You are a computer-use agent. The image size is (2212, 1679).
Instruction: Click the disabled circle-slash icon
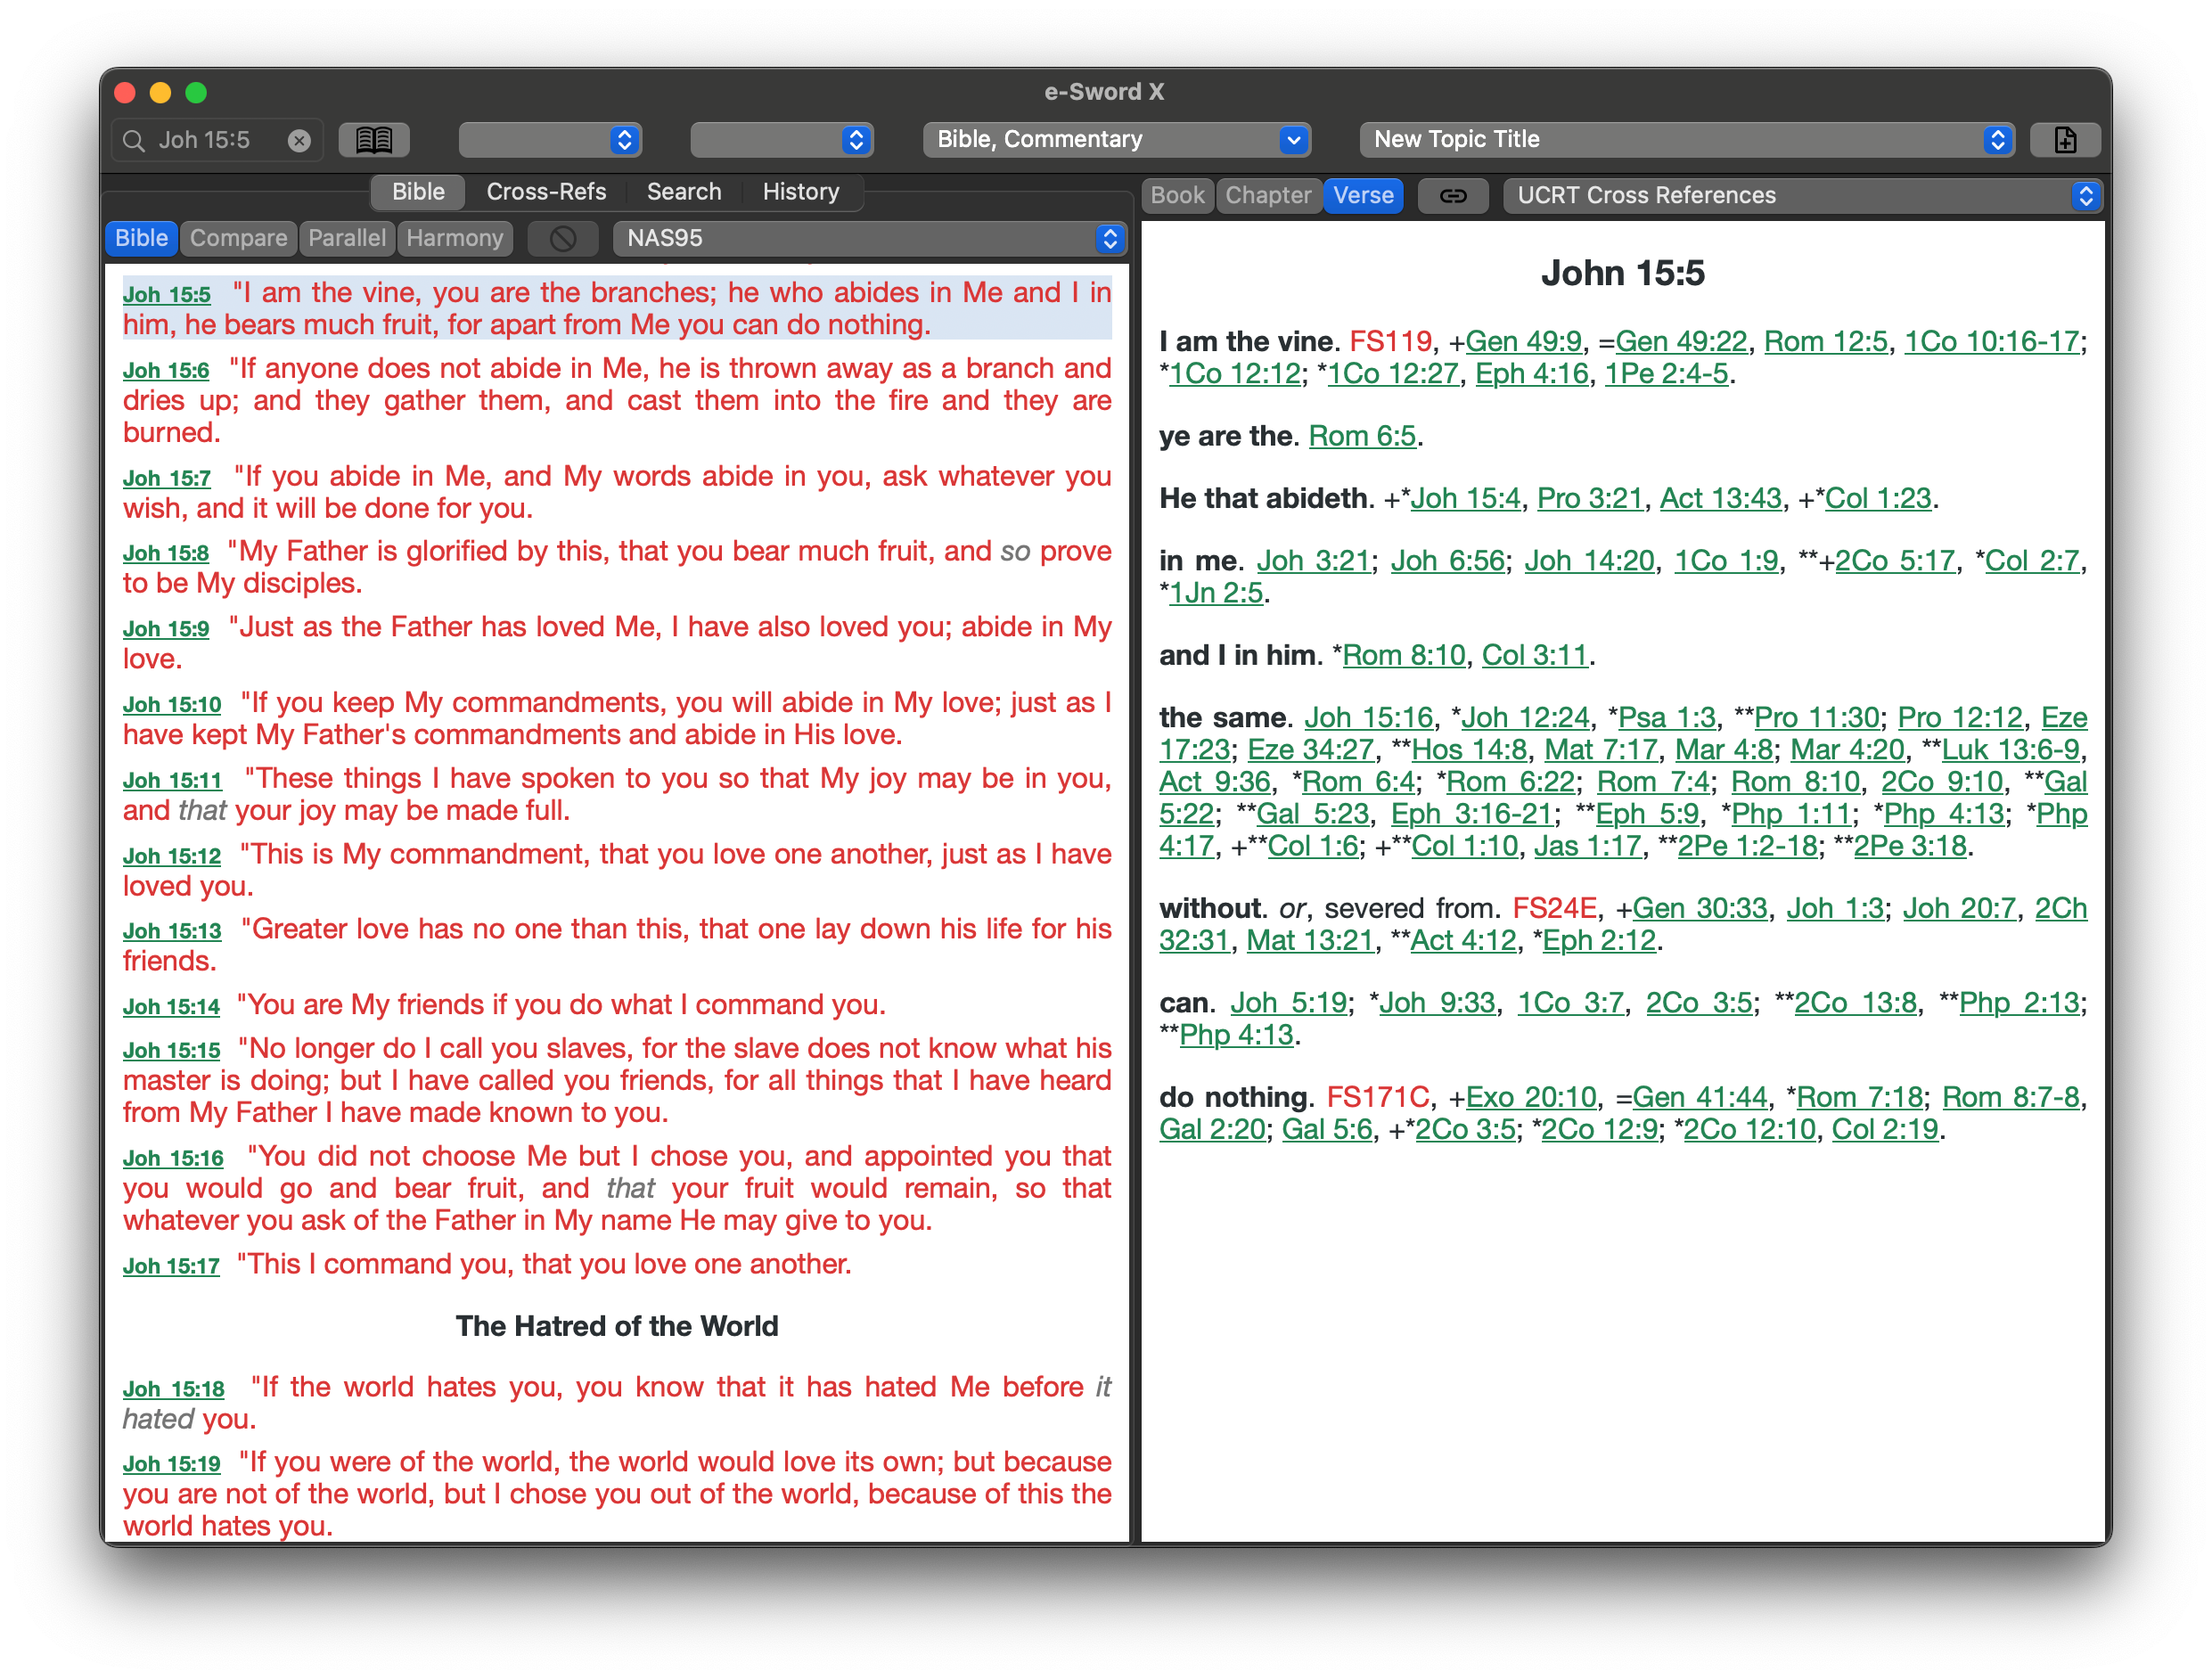click(x=563, y=238)
